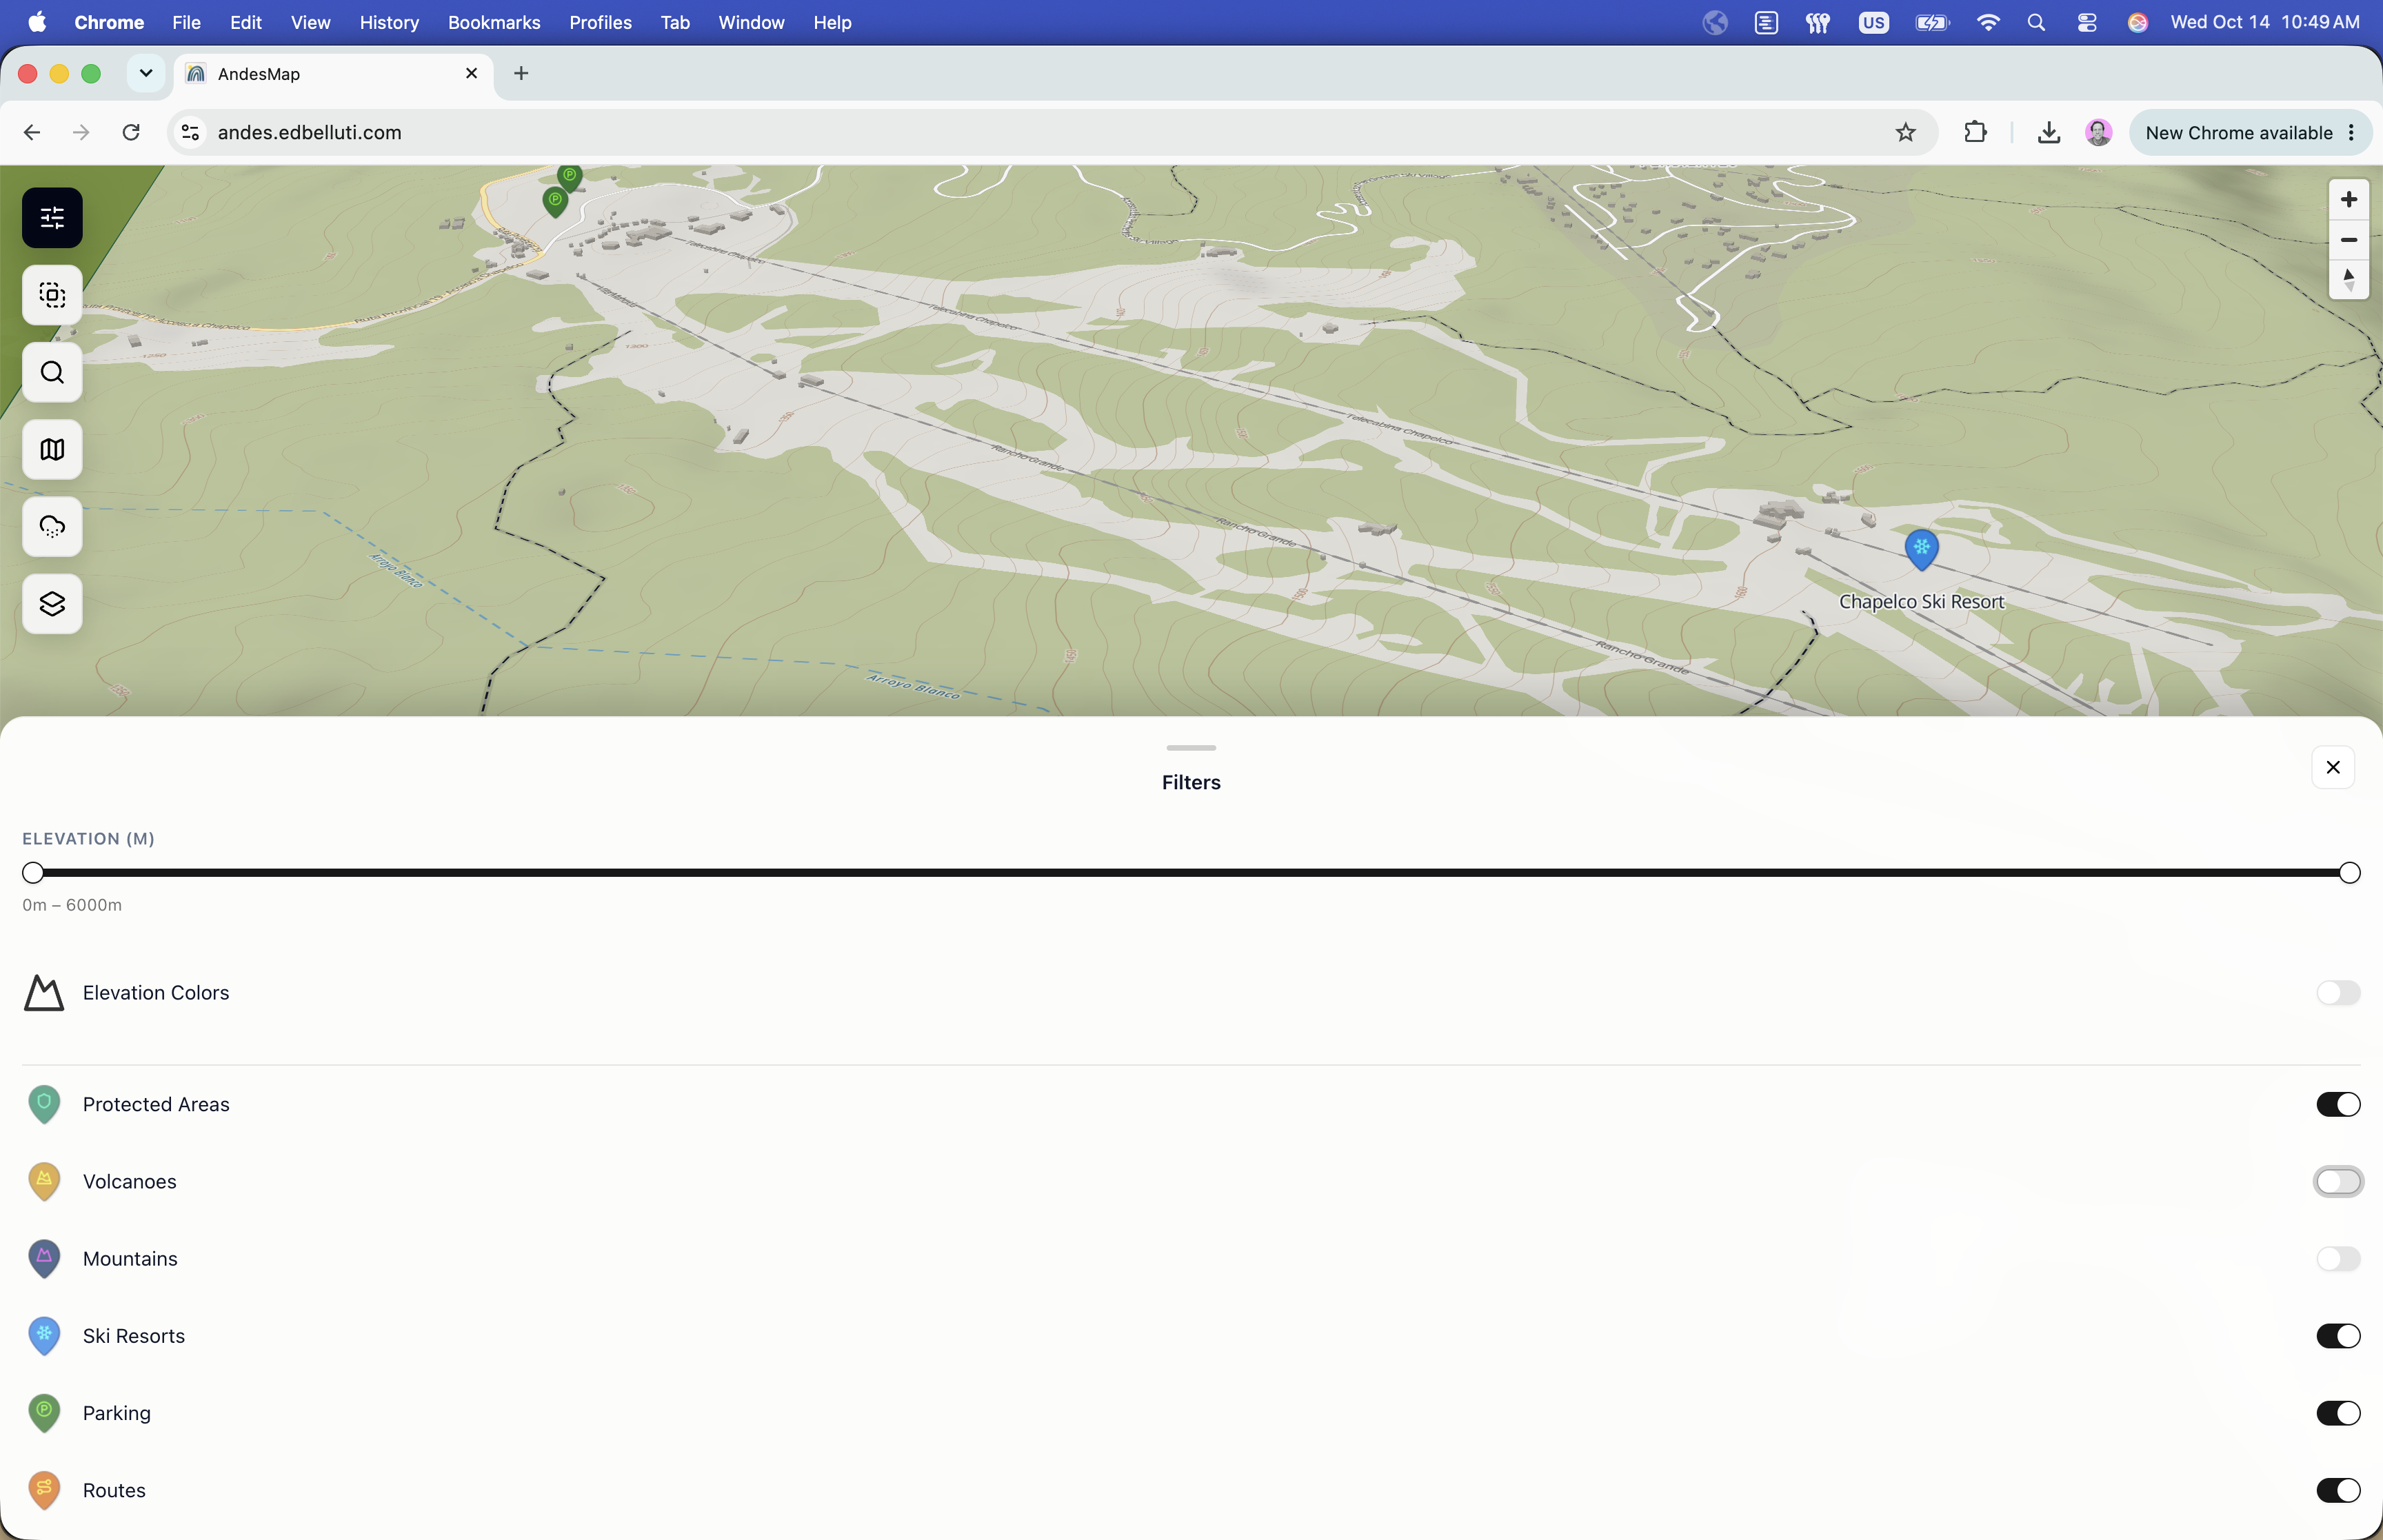Open a new browser tab
Viewport: 2383px width, 1540px height.
(521, 73)
